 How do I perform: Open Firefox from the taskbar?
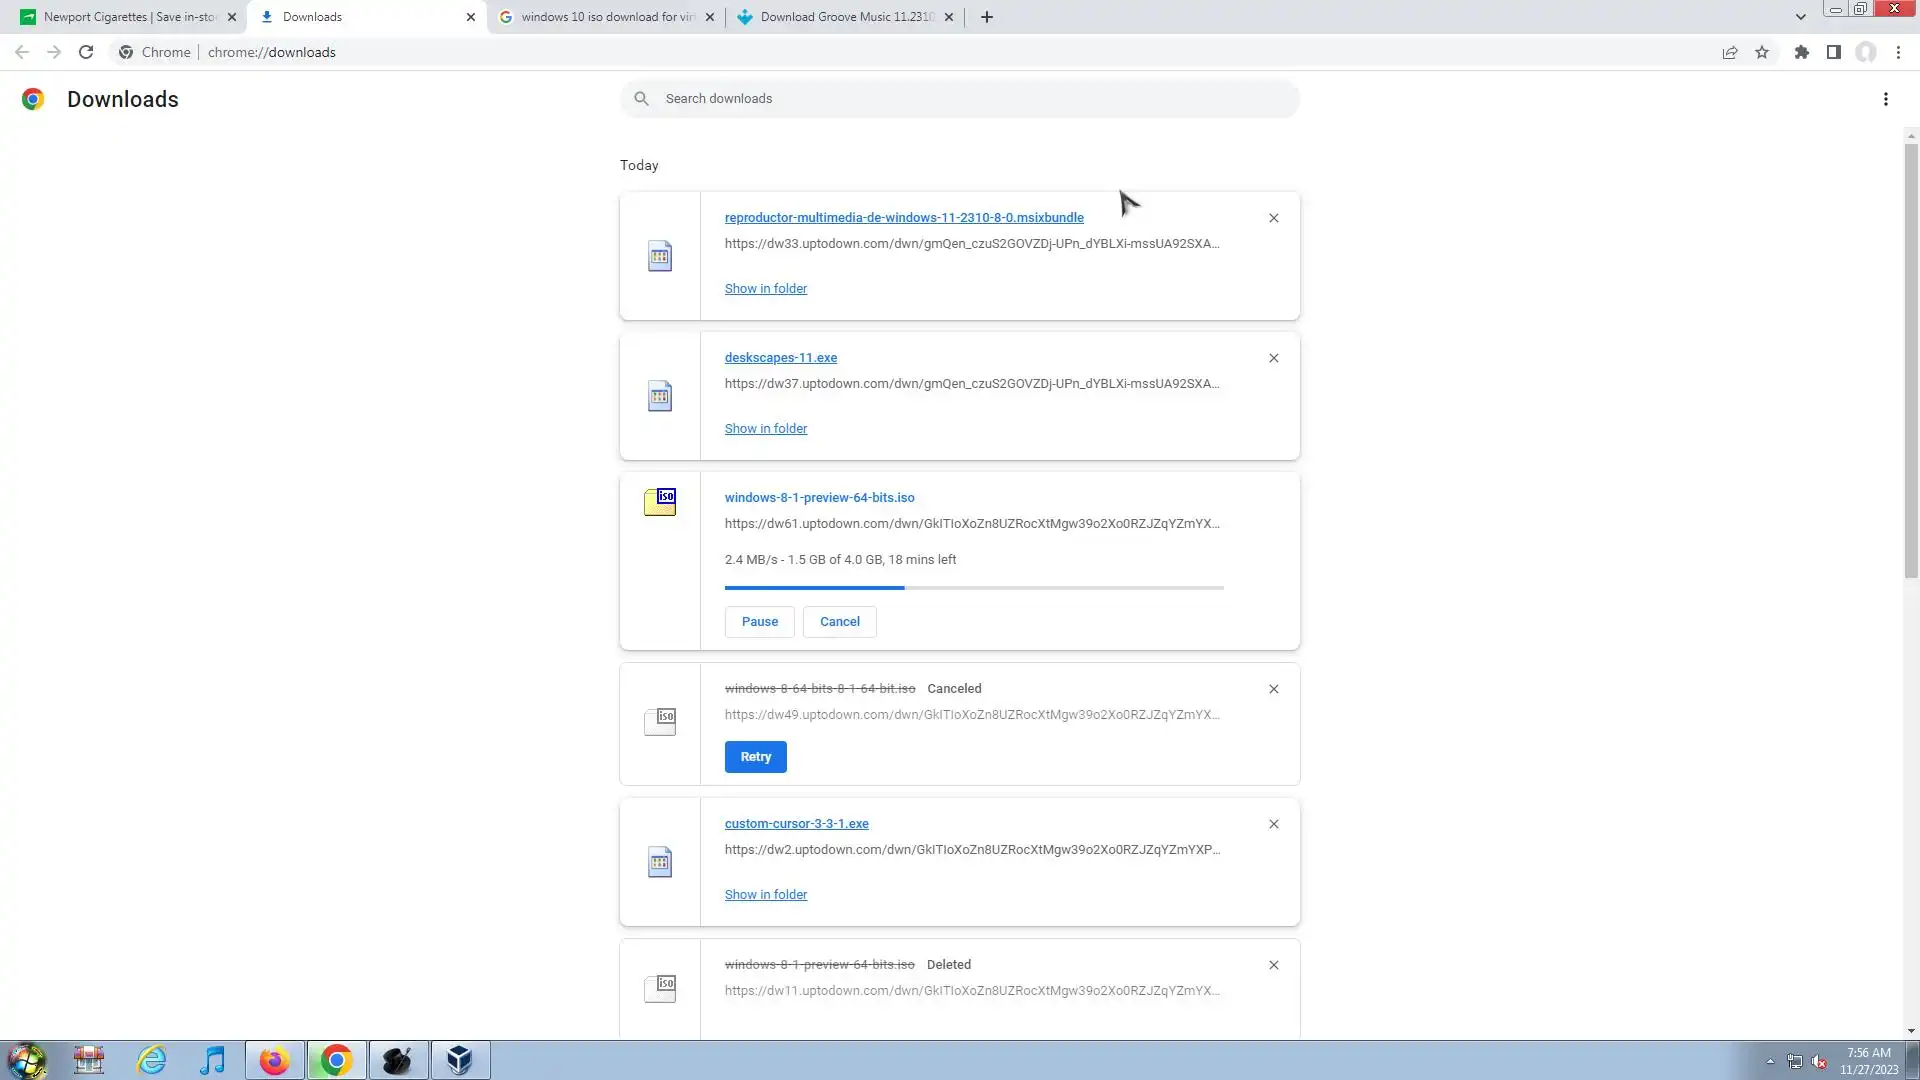pos(274,1060)
